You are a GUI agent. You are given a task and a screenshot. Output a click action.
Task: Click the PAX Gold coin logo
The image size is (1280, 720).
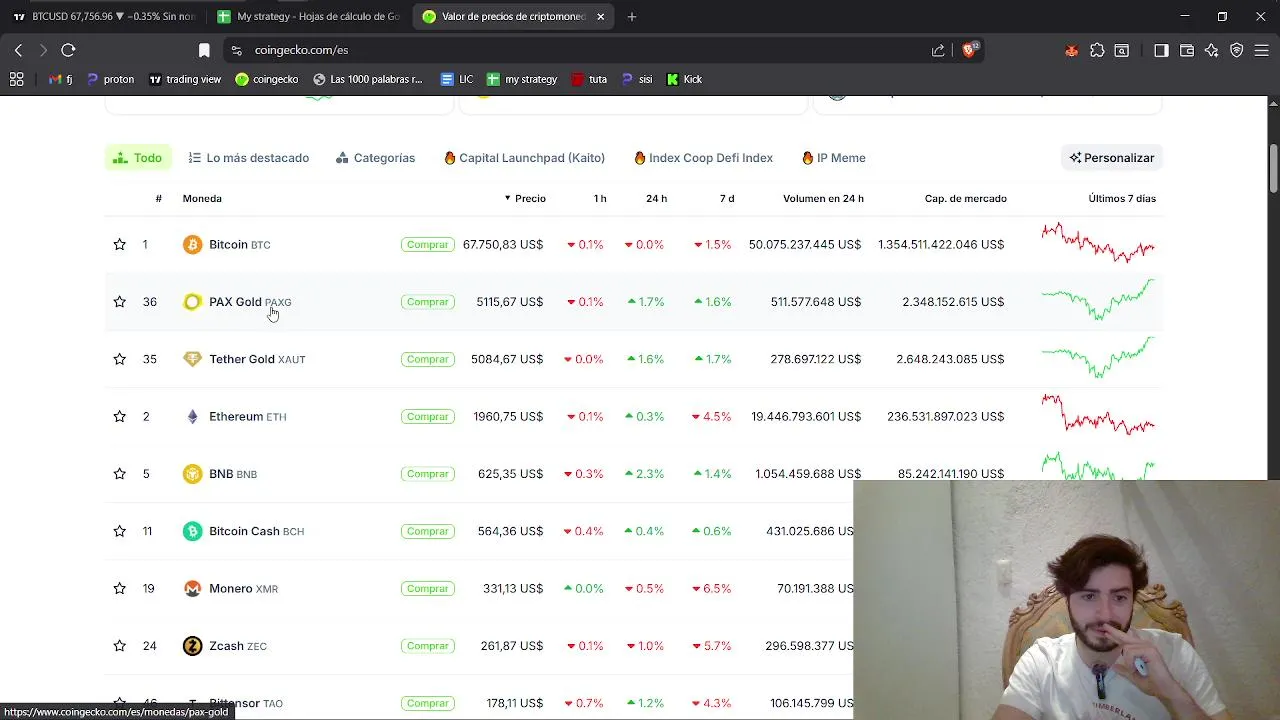click(192, 302)
